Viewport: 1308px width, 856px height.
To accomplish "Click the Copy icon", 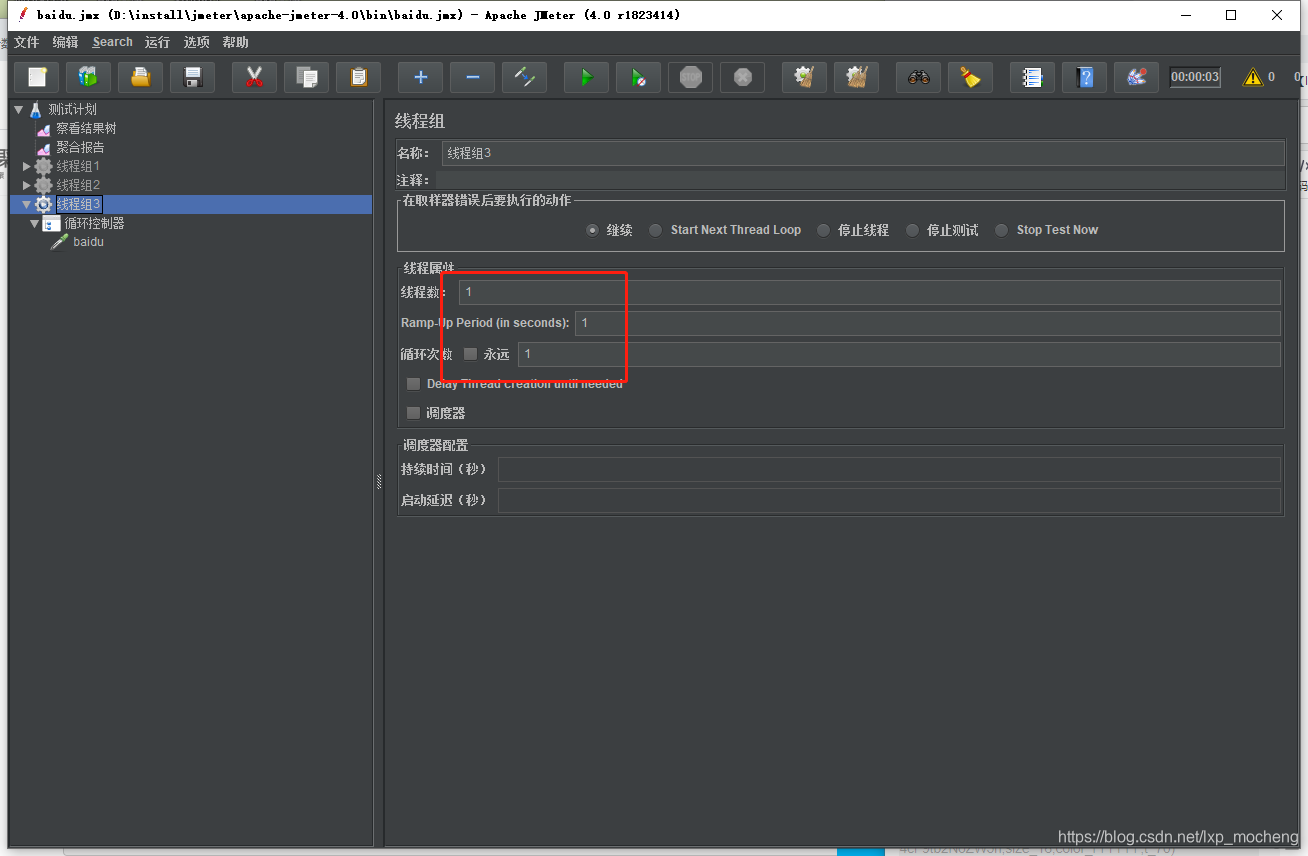I will pos(307,77).
